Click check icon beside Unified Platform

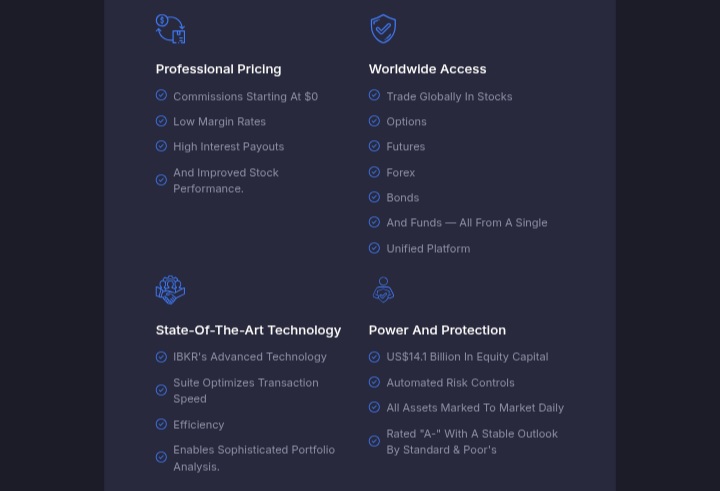(x=374, y=248)
